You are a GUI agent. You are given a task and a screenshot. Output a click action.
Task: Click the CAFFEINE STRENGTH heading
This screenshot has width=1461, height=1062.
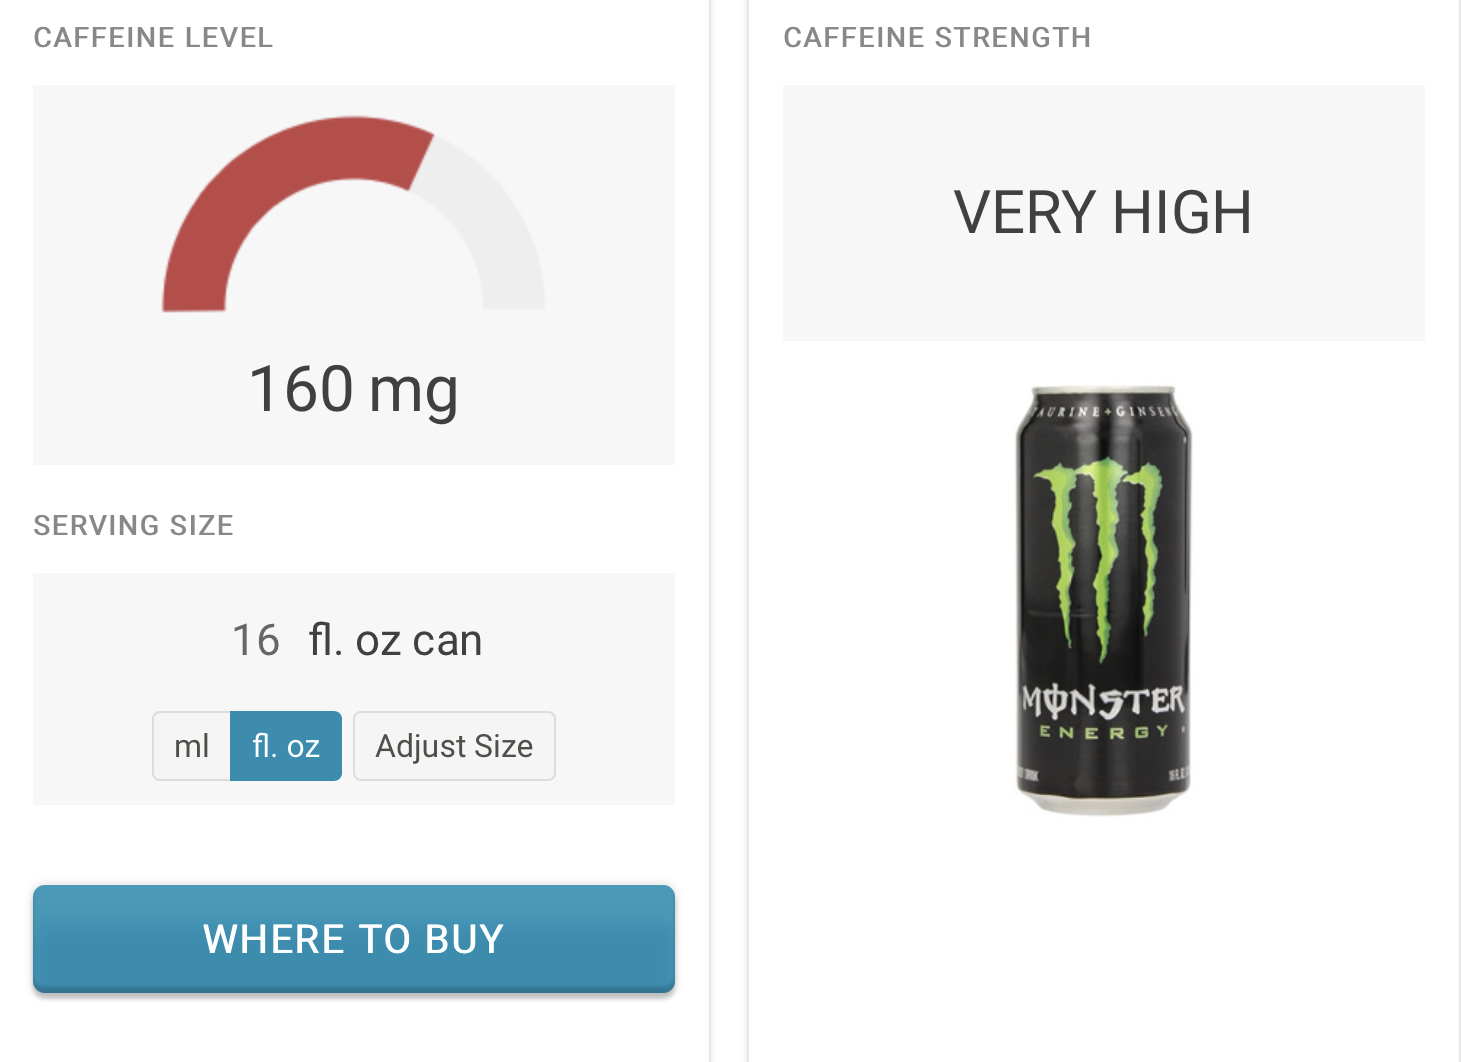coord(937,38)
